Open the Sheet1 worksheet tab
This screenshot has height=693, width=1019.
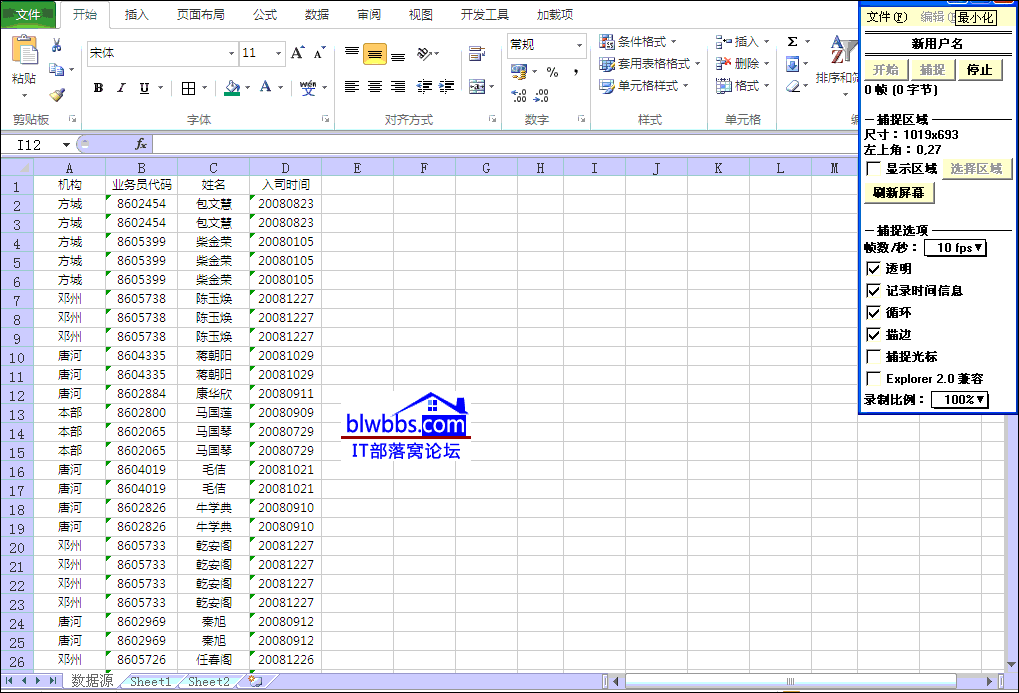(150, 681)
